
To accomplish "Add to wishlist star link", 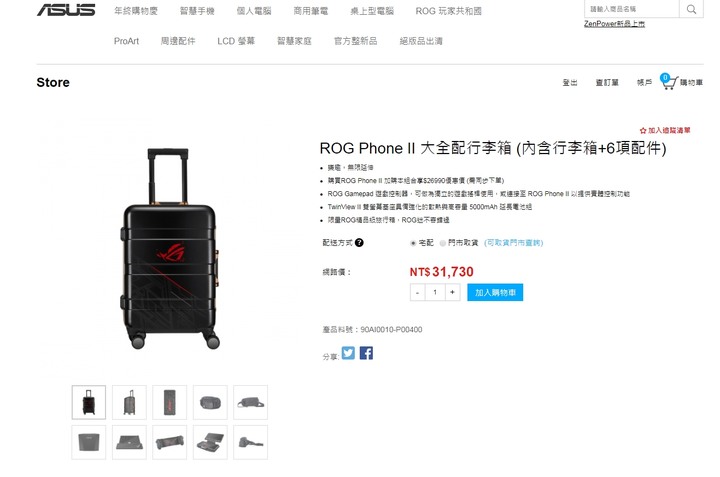I will [665, 130].
